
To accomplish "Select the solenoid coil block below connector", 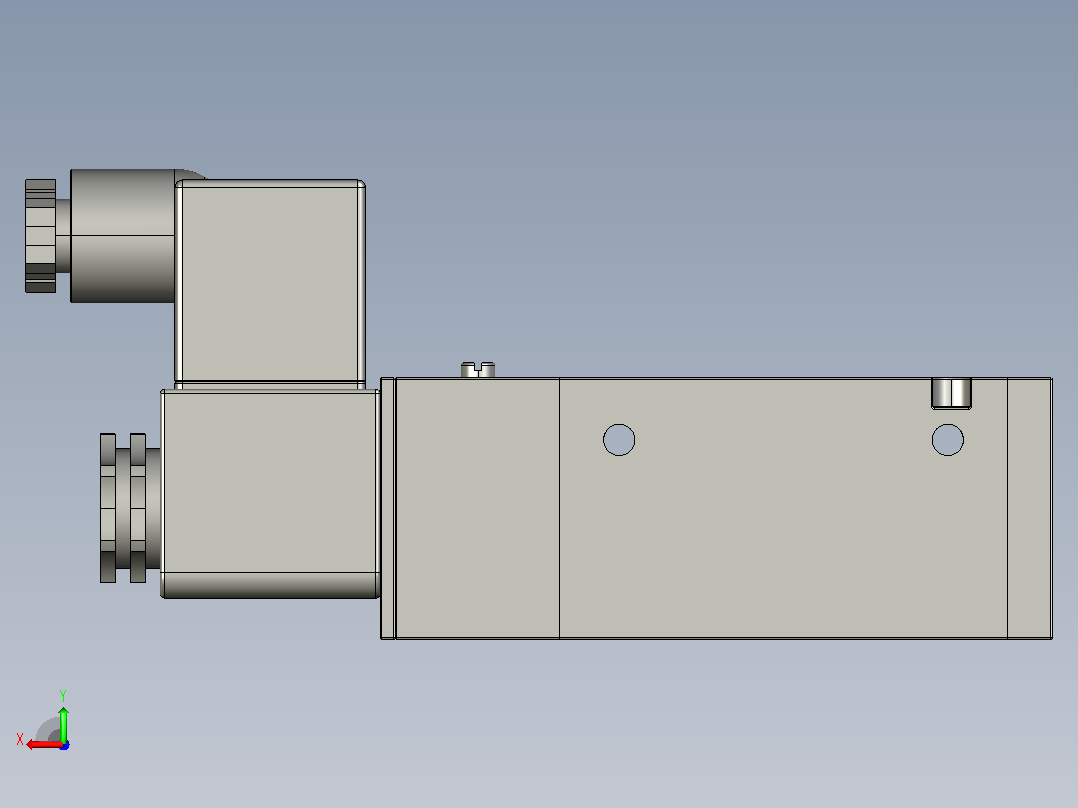I will point(270,494).
